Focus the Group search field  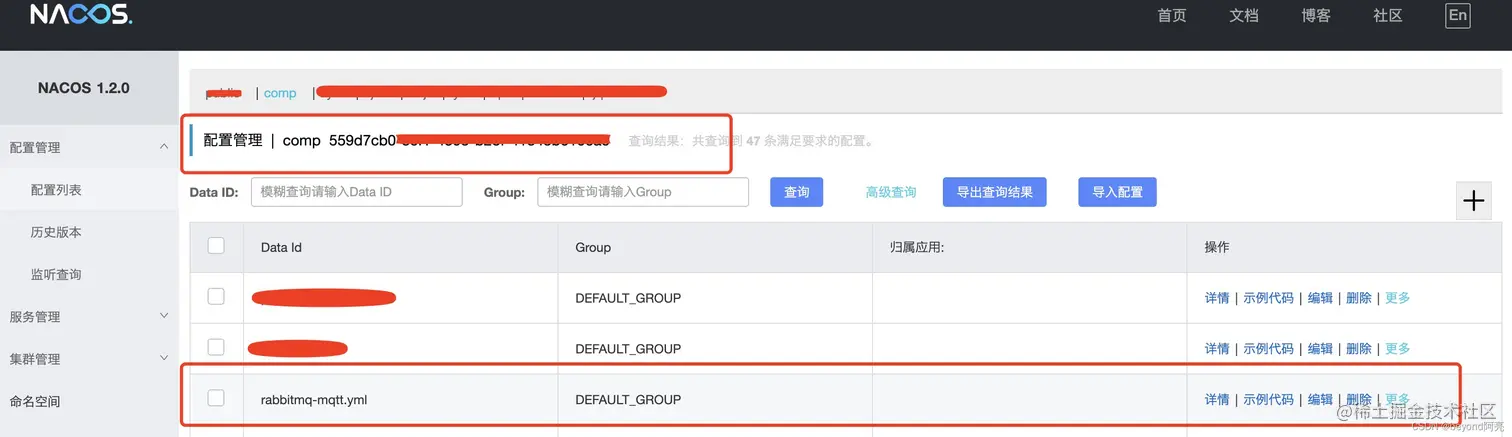[643, 192]
